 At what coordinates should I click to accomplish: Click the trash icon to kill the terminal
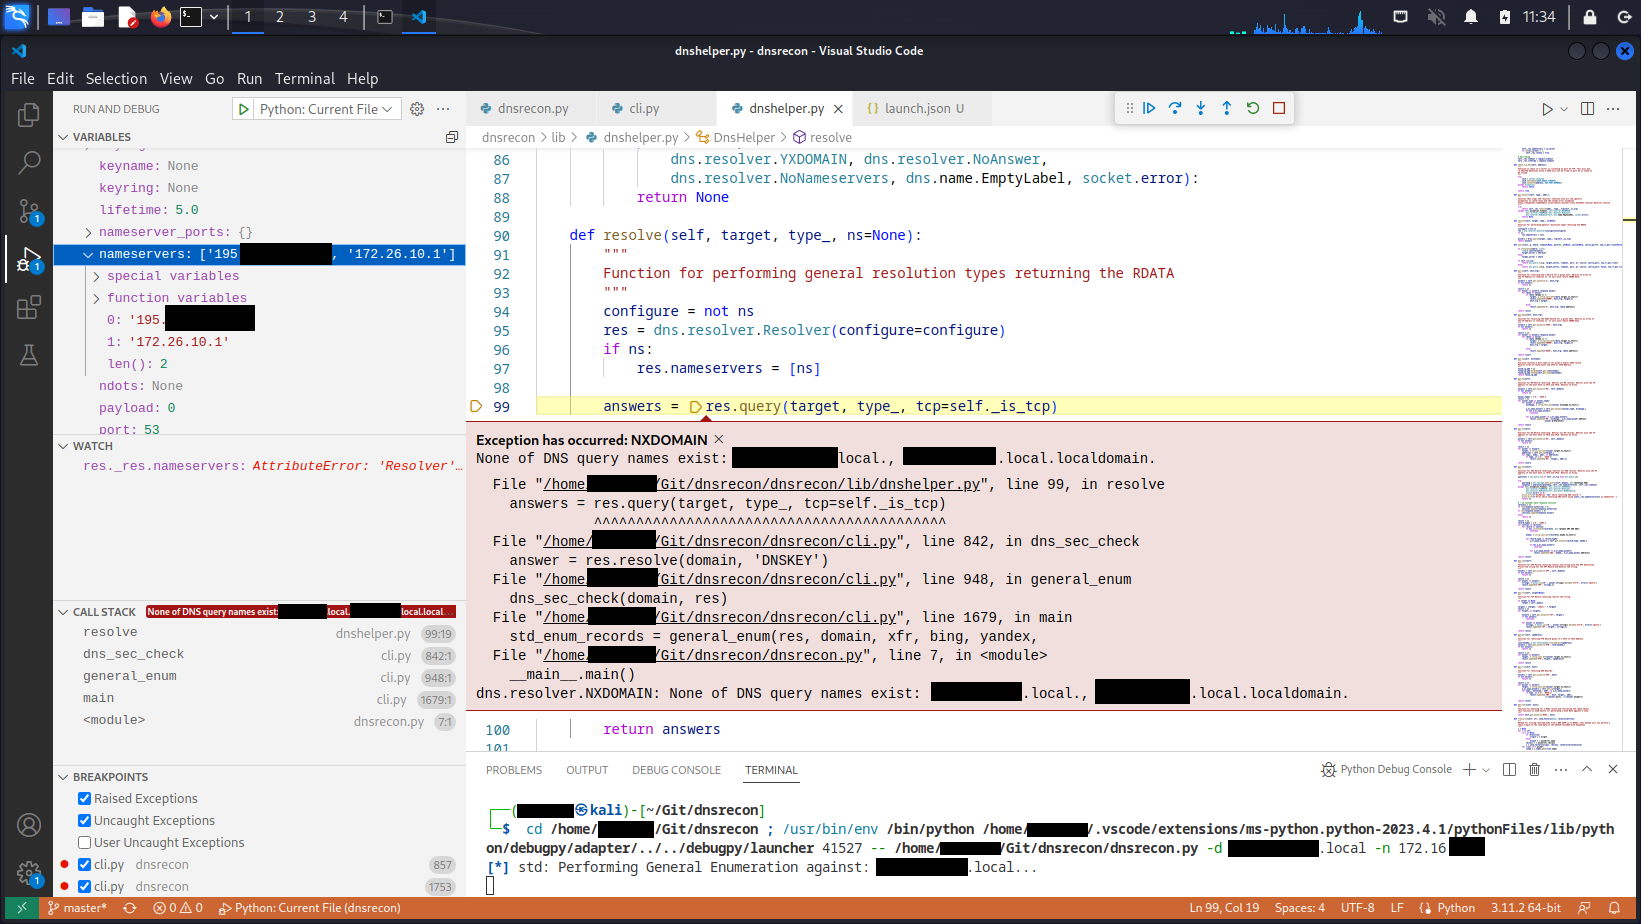pos(1535,769)
